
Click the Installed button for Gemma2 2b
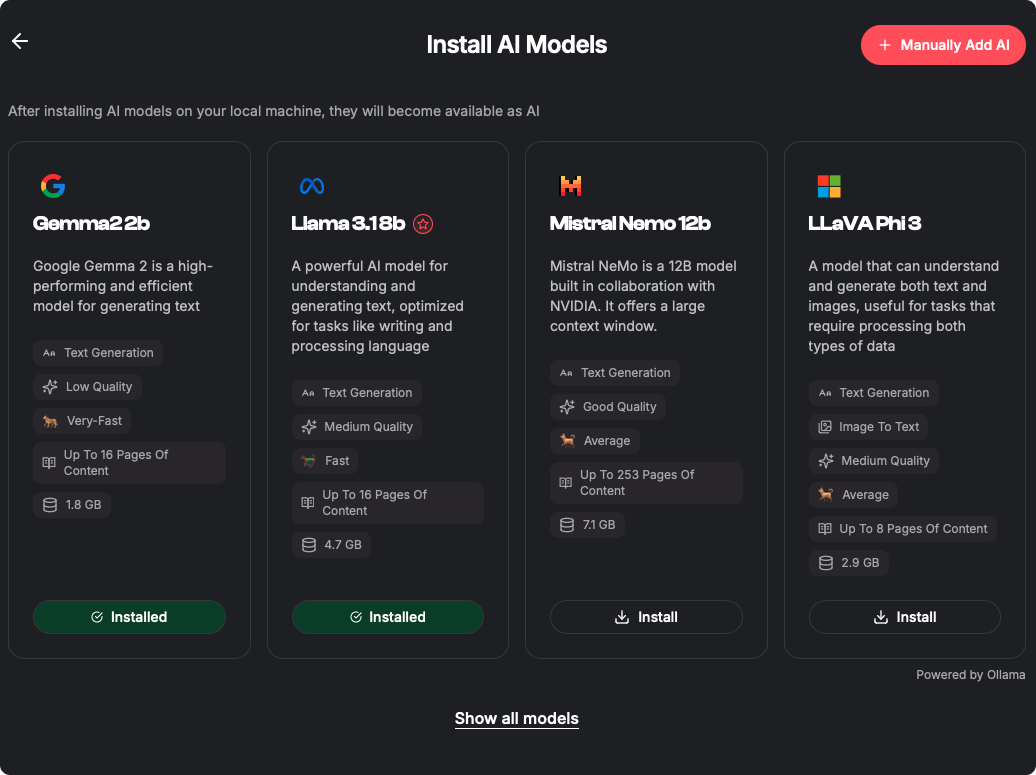point(130,616)
